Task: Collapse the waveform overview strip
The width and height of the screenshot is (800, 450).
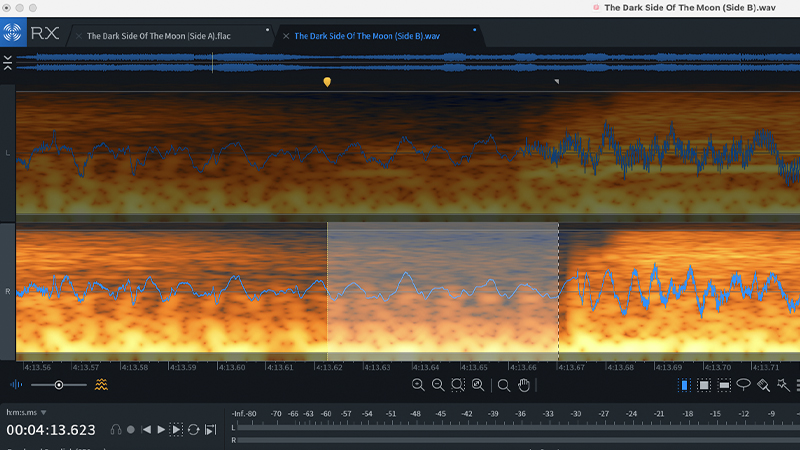Action: click(x=7, y=62)
